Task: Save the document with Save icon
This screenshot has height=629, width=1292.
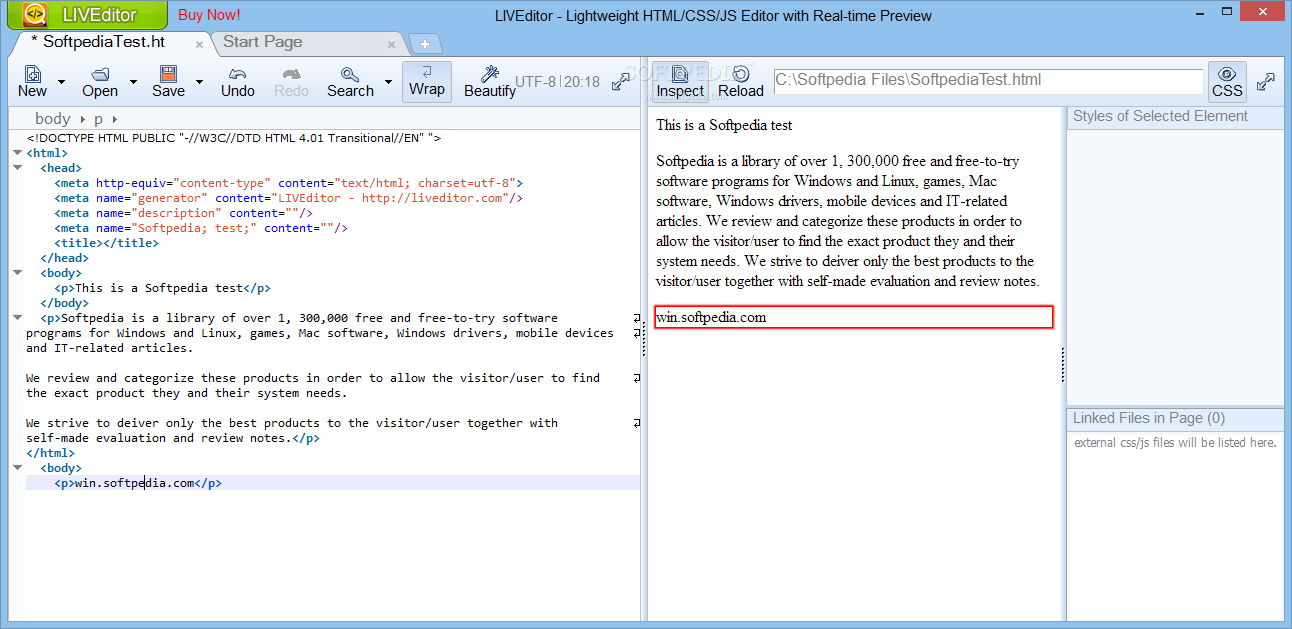Action: pos(168,82)
